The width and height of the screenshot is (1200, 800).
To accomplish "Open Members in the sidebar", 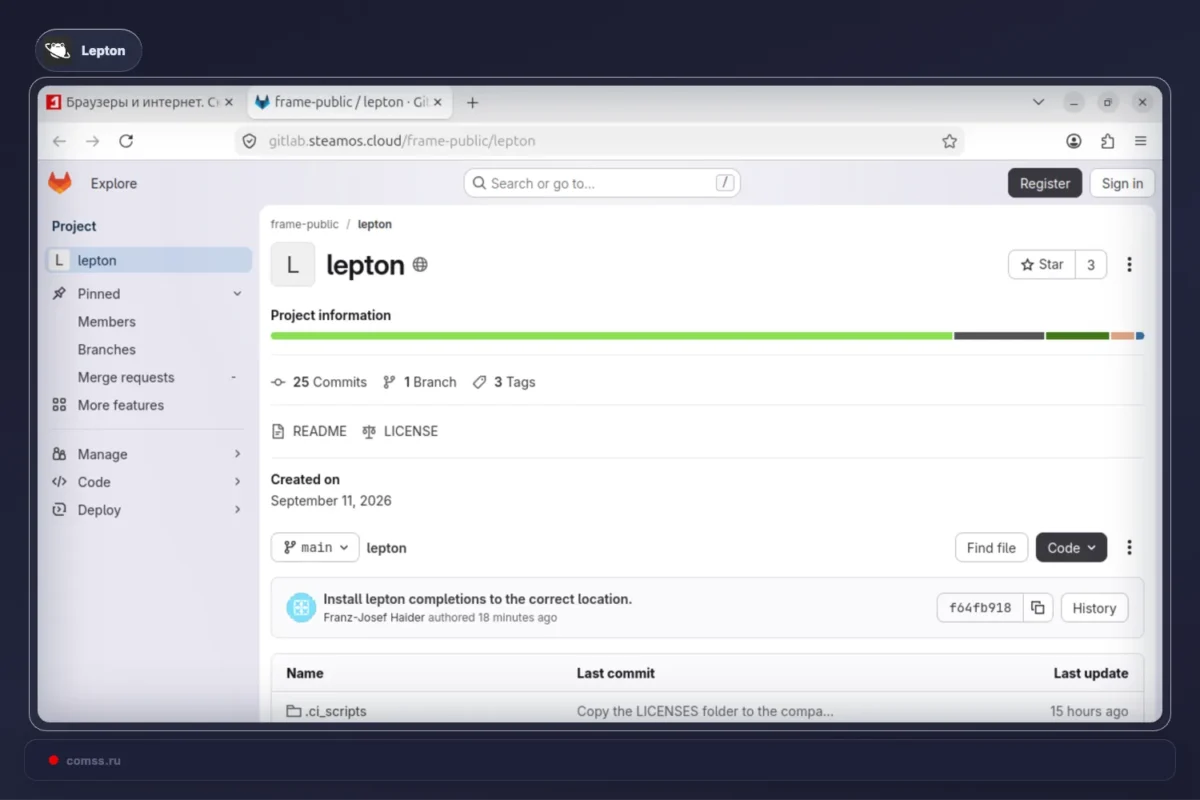I will pyautogui.click(x=107, y=321).
